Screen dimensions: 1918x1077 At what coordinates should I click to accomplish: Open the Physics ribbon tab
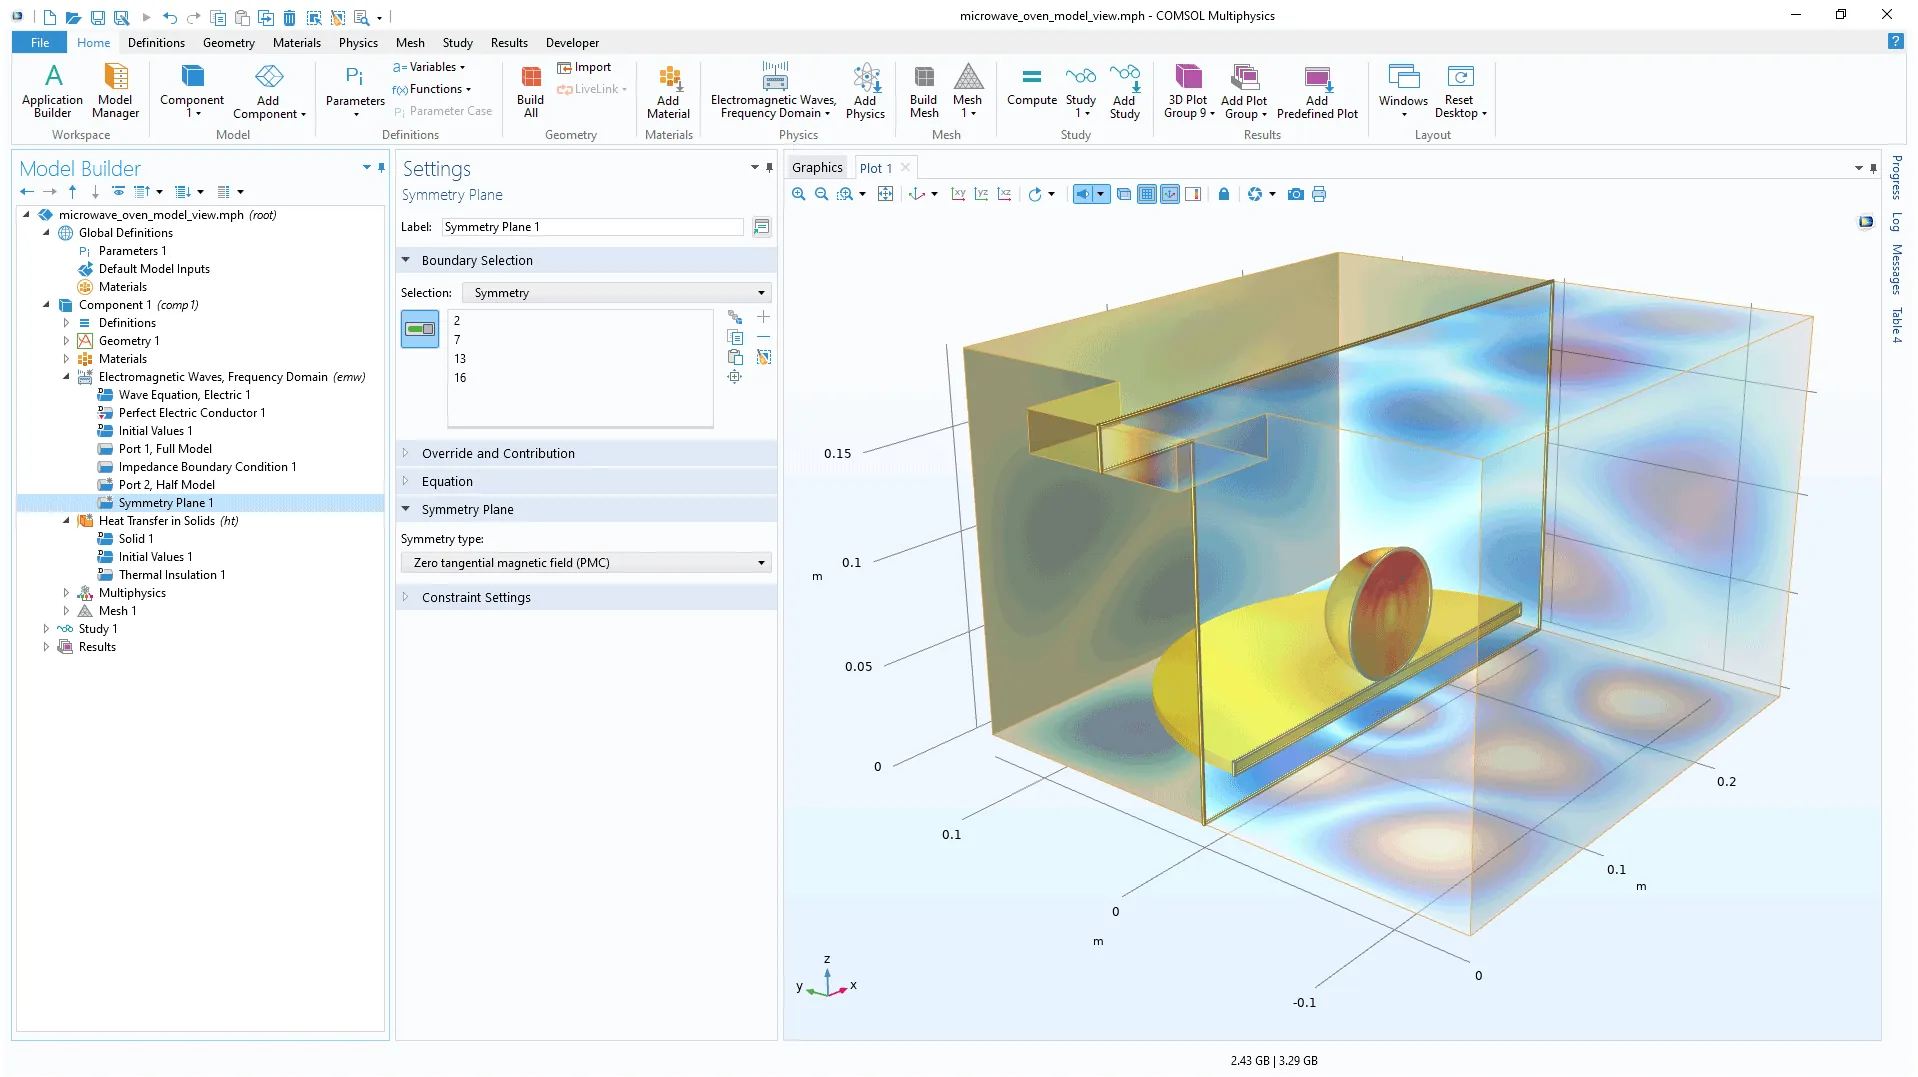click(357, 43)
